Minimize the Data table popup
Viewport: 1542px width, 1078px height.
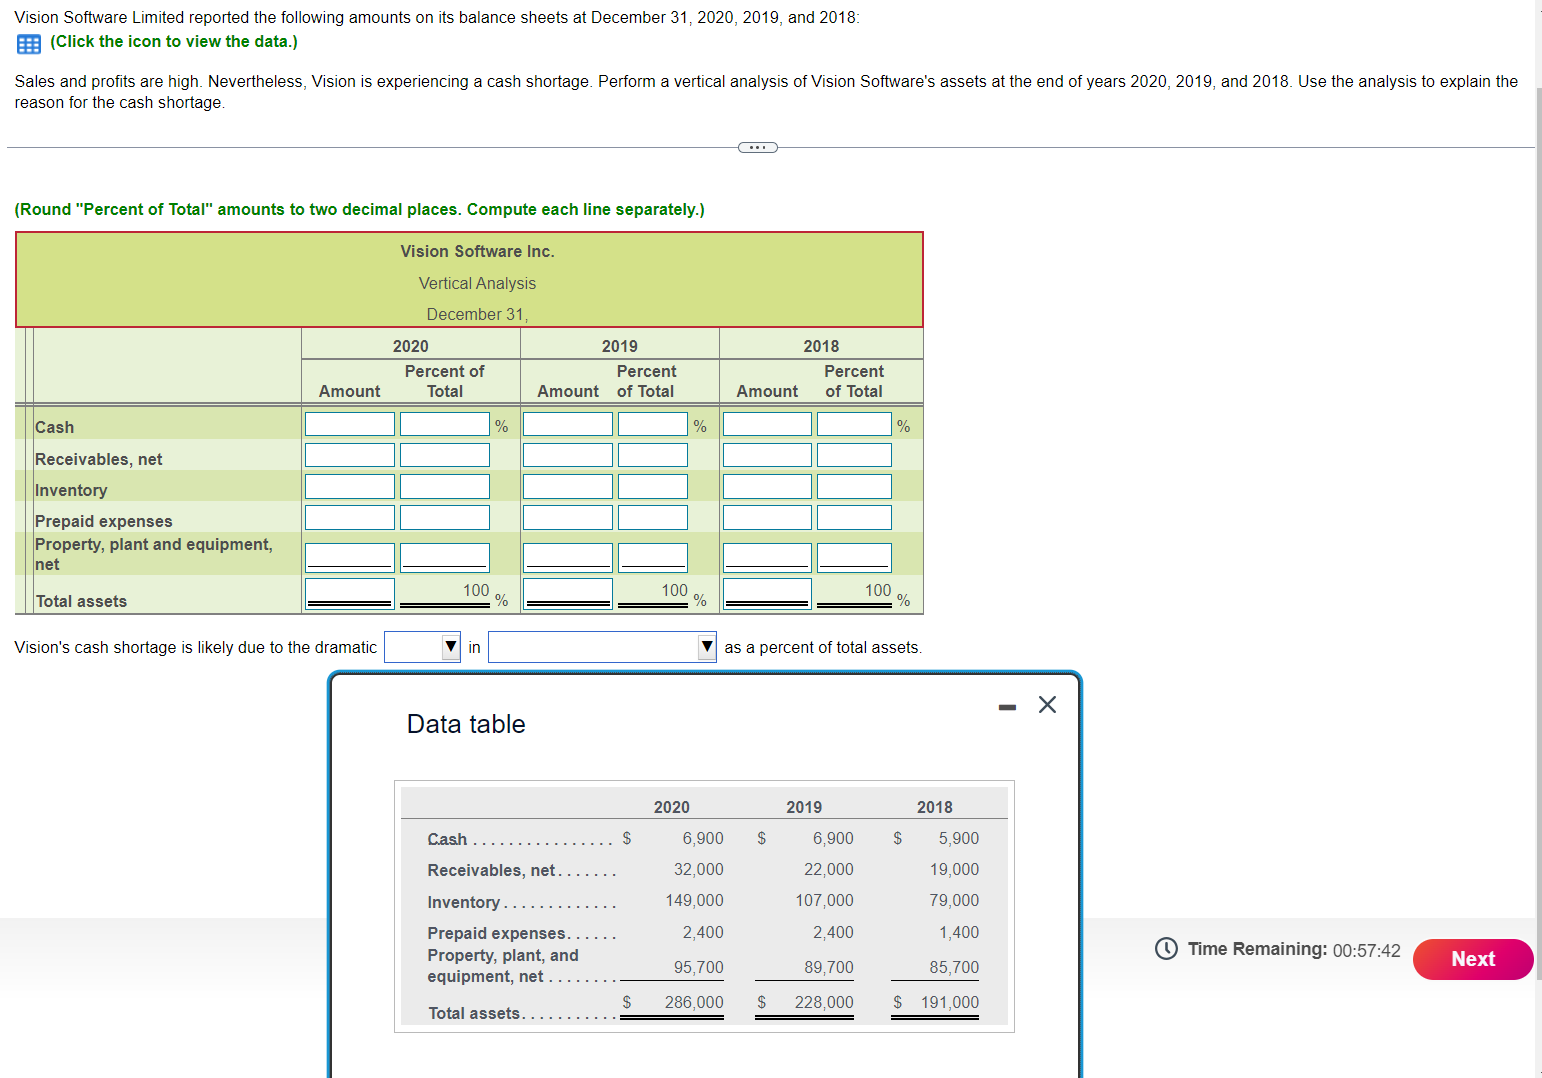tap(1007, 707)
